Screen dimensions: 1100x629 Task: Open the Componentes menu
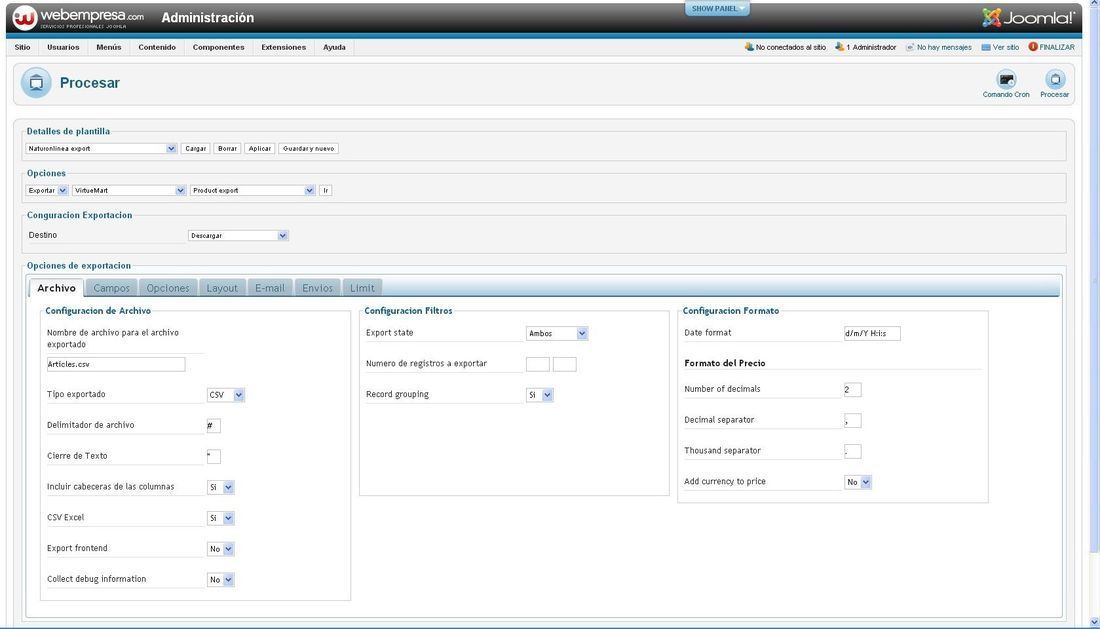(218, 47)
